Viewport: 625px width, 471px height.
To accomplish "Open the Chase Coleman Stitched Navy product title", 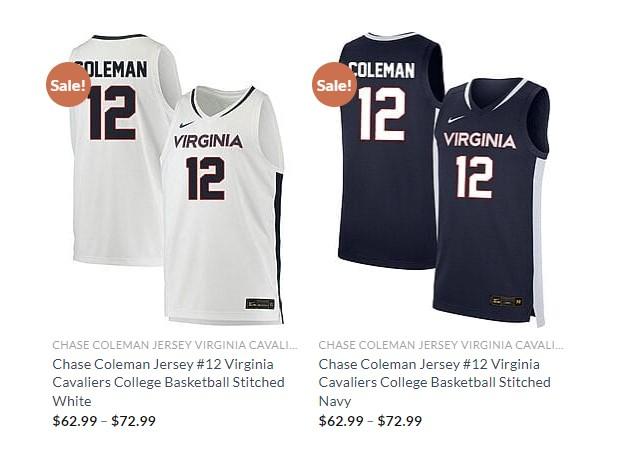I will pyautogui.click(x=434, y=382).
